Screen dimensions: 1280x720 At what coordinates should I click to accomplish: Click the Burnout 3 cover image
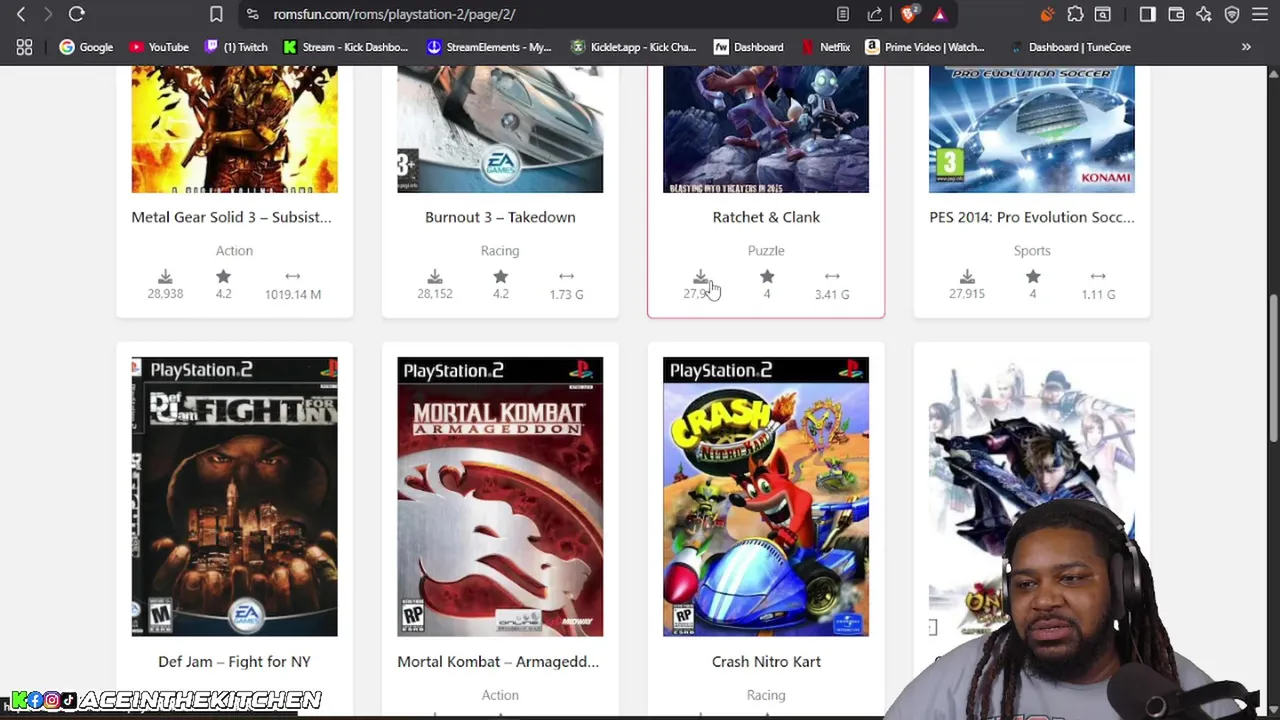pyautogui.click(x=500, y=129)
